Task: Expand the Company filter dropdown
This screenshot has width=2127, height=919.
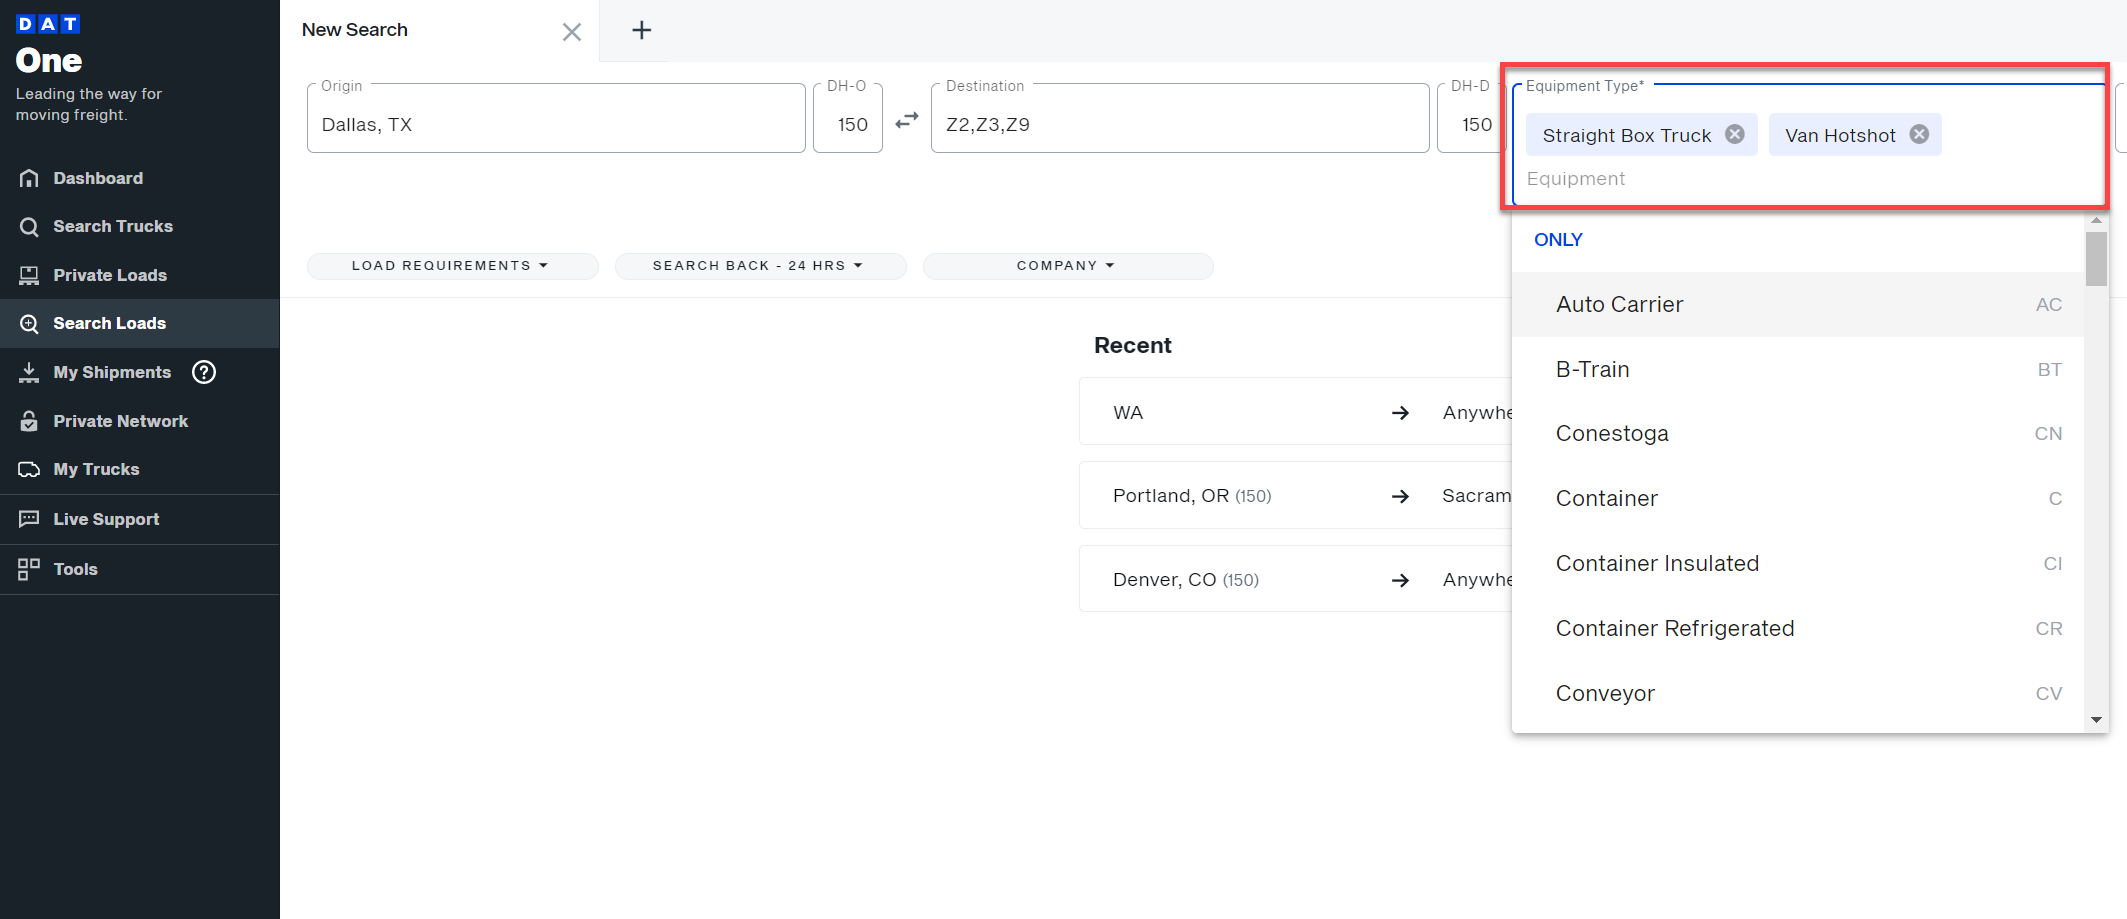Action: pos(1066,265)
